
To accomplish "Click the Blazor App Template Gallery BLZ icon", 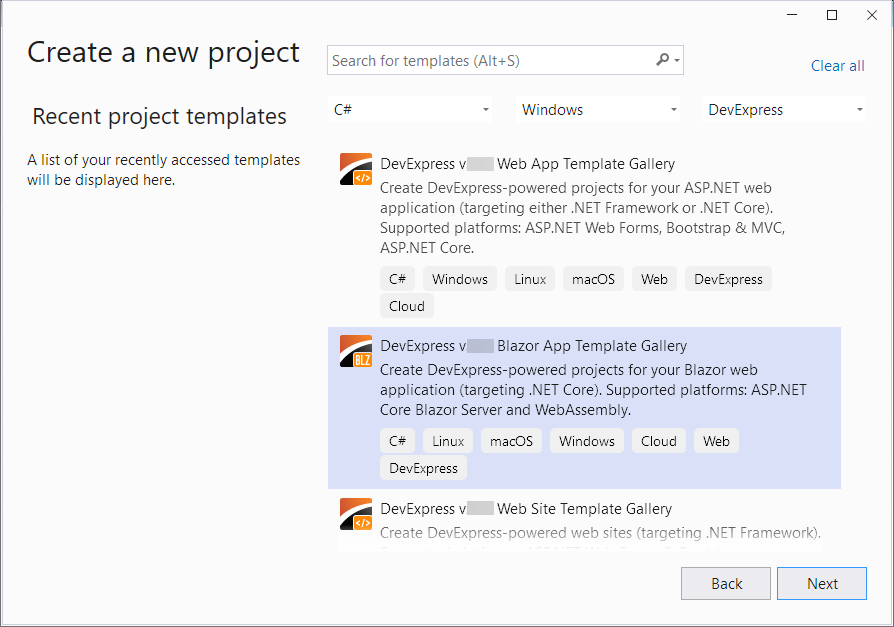I will (x=355, y=351).
